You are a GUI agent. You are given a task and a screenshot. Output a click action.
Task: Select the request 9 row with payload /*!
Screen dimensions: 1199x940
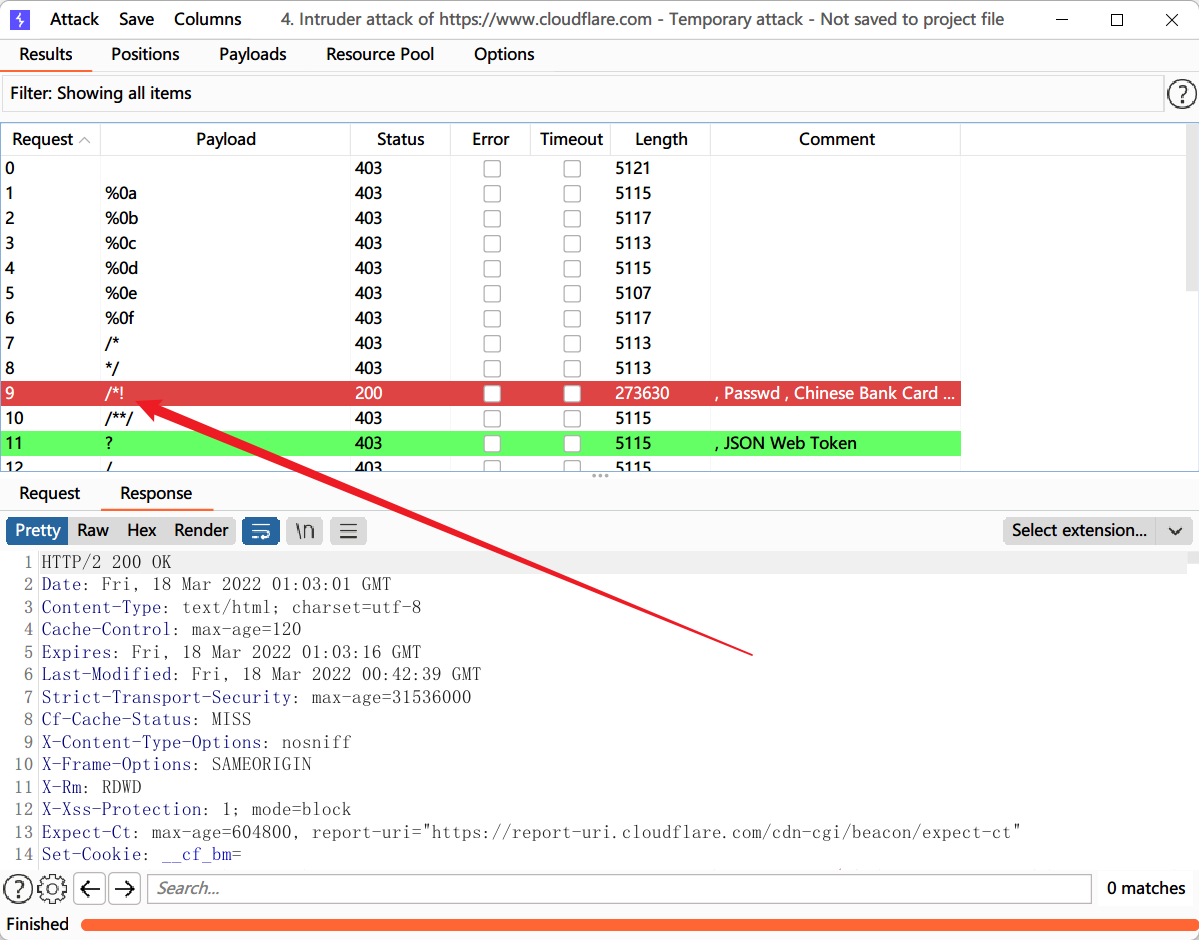point(480,393)
